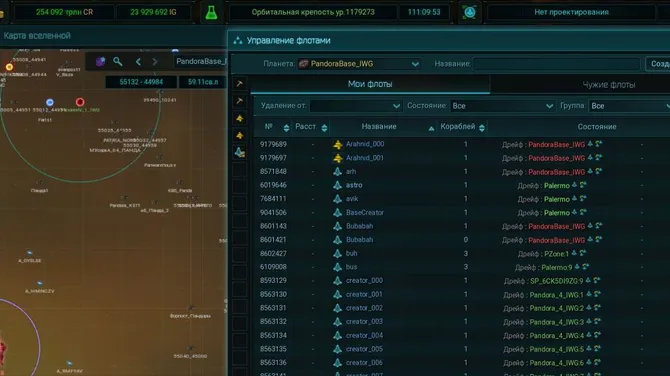Click the Palermo link in the BaseCreator row
This screenshot has height=376, width=670.
pyautogui.click(x=556, y=213)
